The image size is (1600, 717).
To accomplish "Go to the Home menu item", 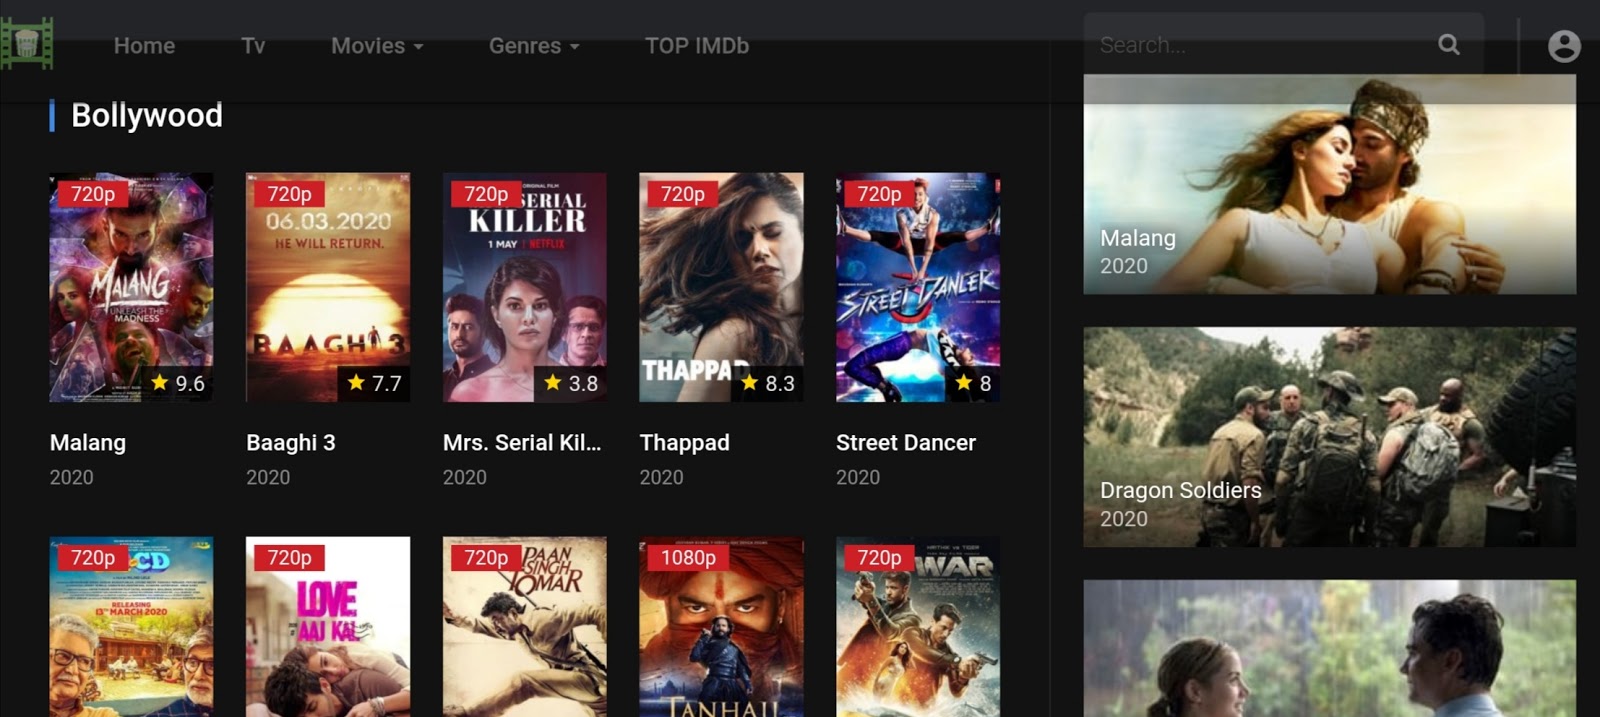I will point(144,46).
